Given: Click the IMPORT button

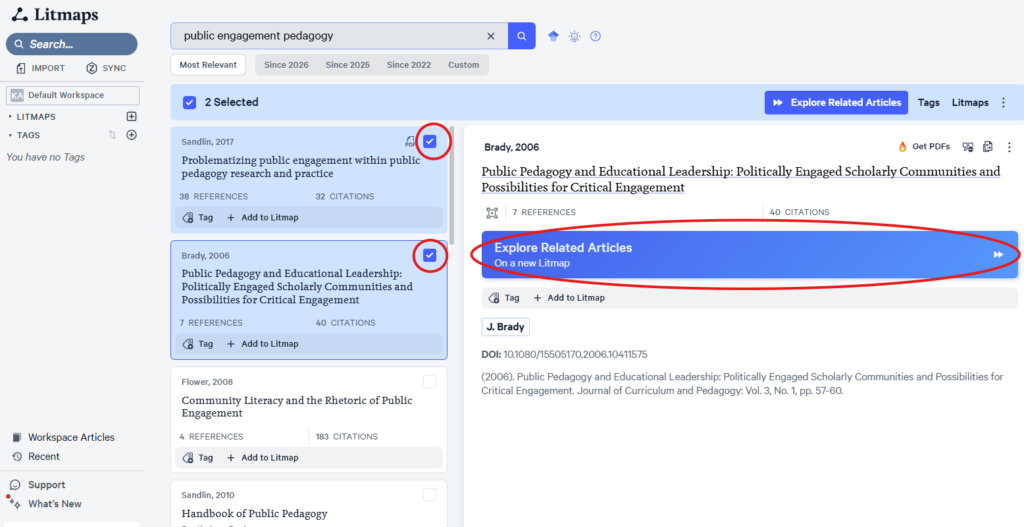Looking at the screenshot, I should (x=40, y=68).
